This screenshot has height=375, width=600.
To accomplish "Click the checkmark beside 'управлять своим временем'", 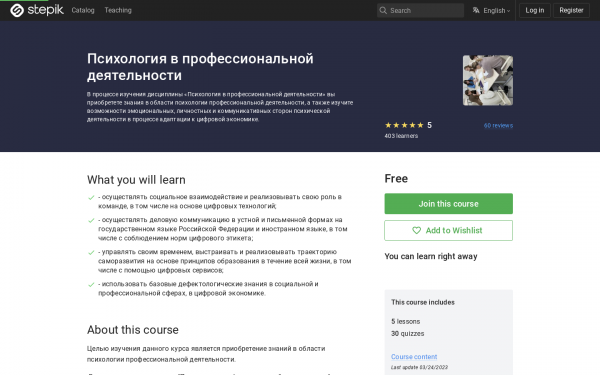I will 91,253.
